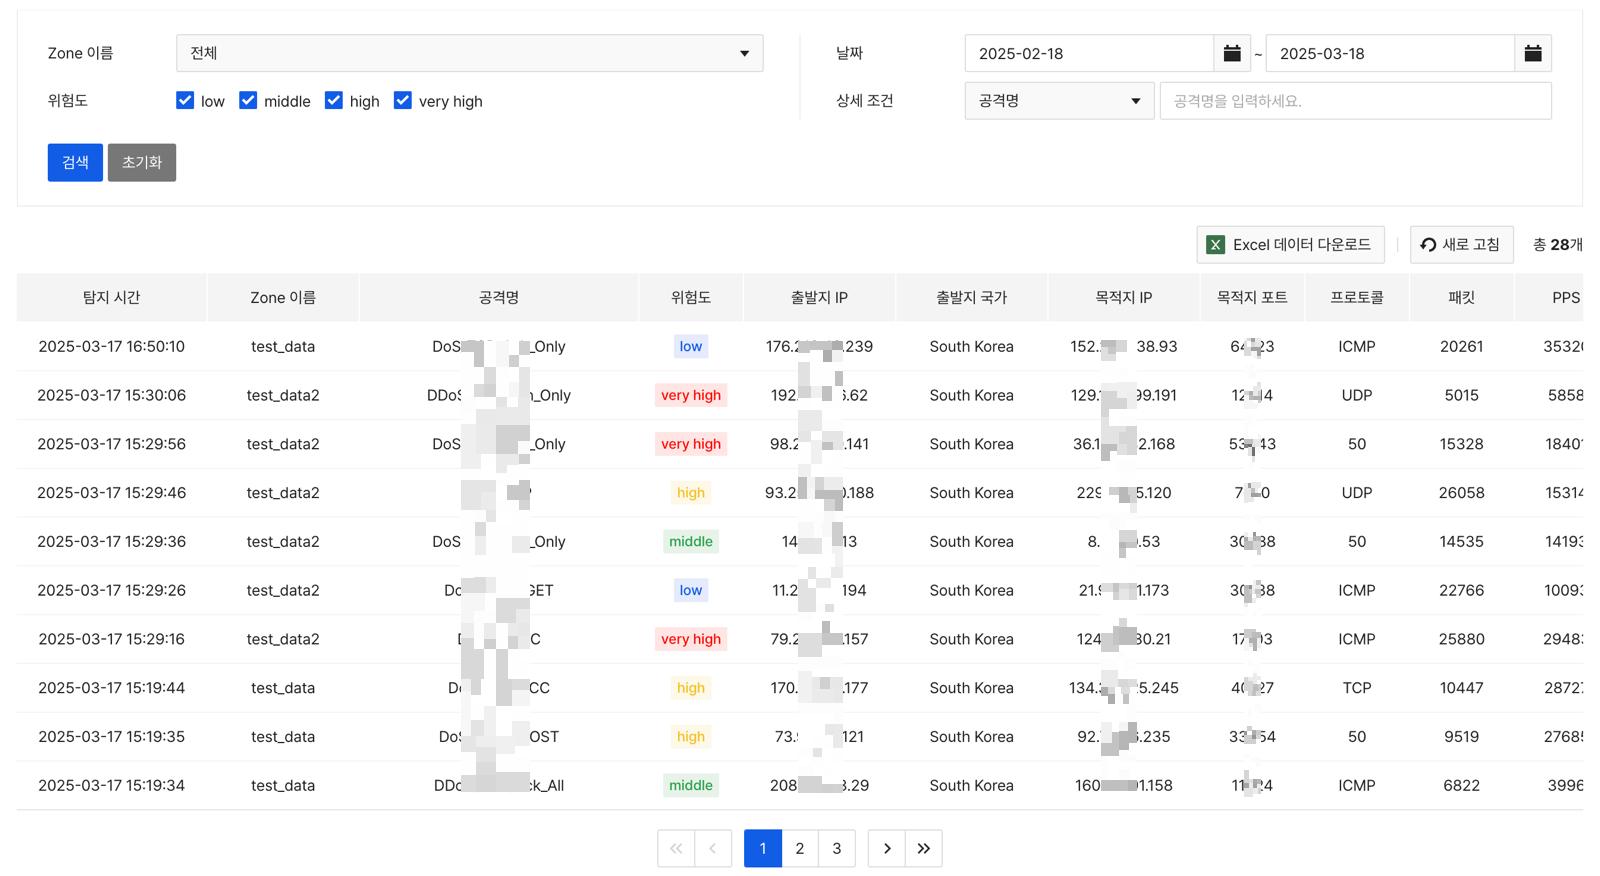
Task: Click the 공격명 column header
Action: point(499,298)
